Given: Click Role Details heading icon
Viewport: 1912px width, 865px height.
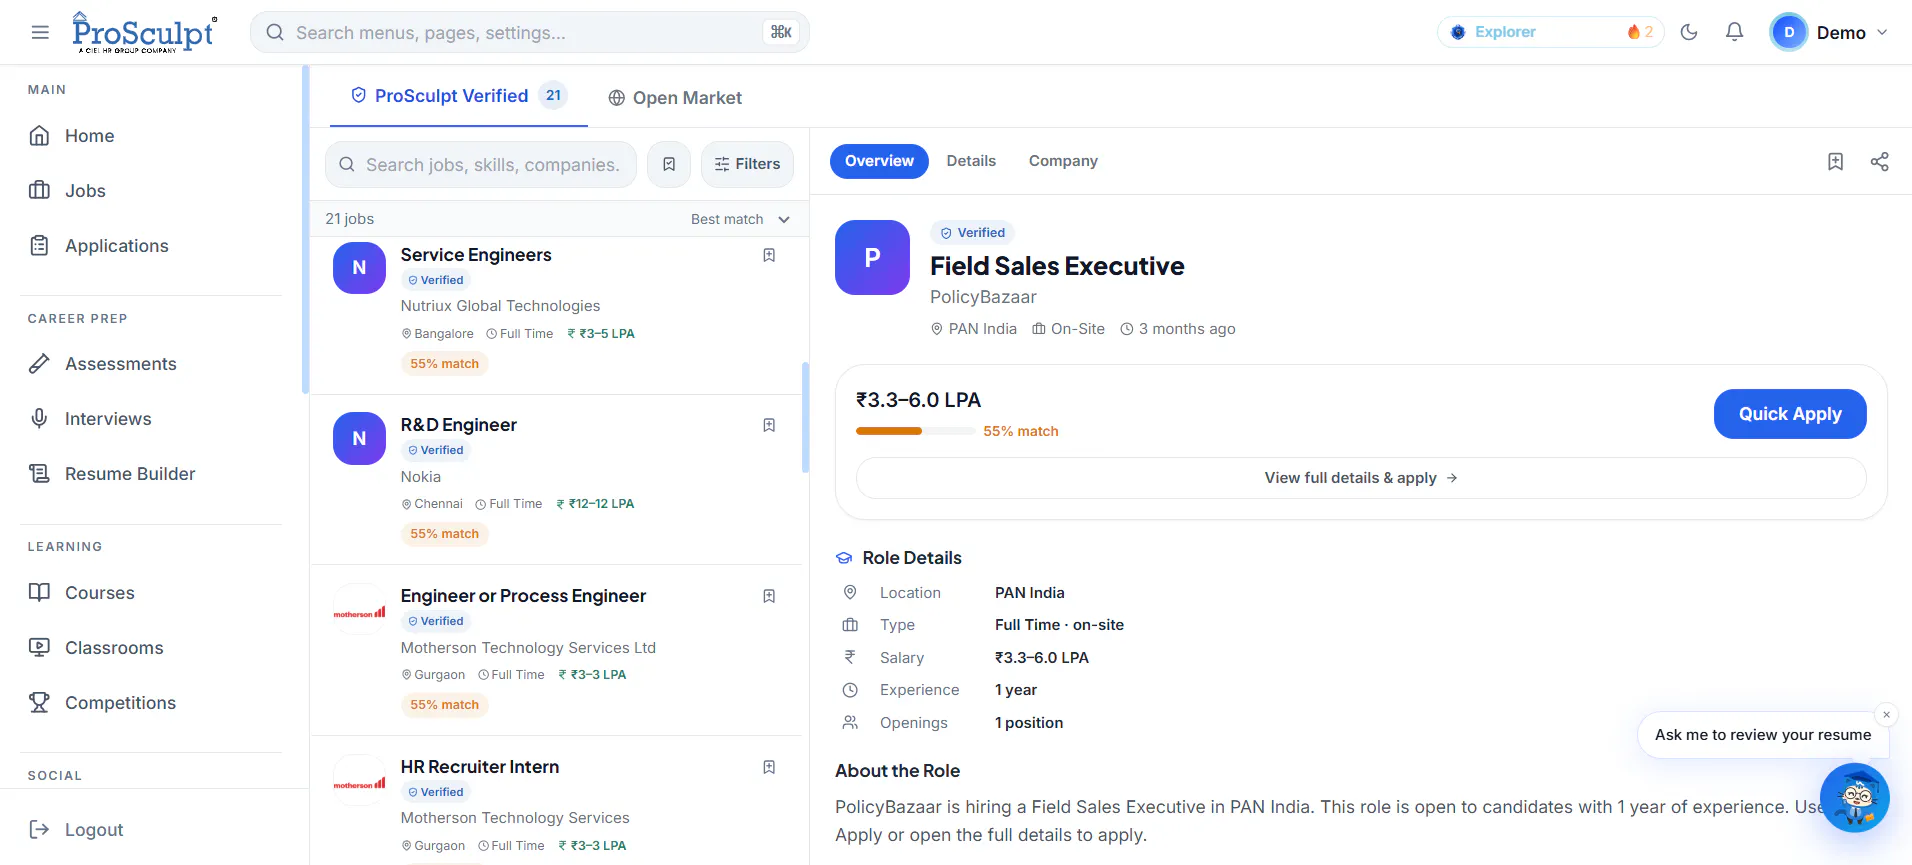Looking at the screenshot, I should [x=844, y=558].
